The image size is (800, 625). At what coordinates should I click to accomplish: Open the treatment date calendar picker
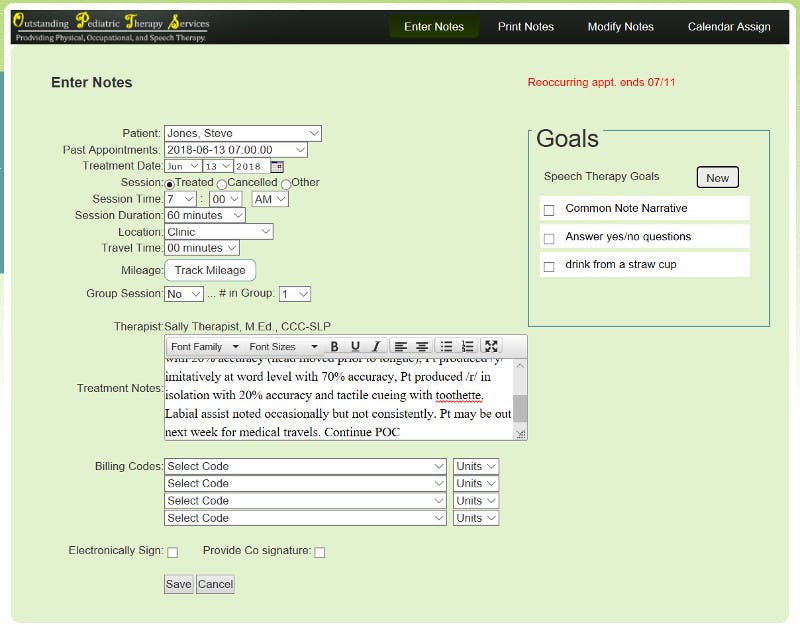[277, 166]
